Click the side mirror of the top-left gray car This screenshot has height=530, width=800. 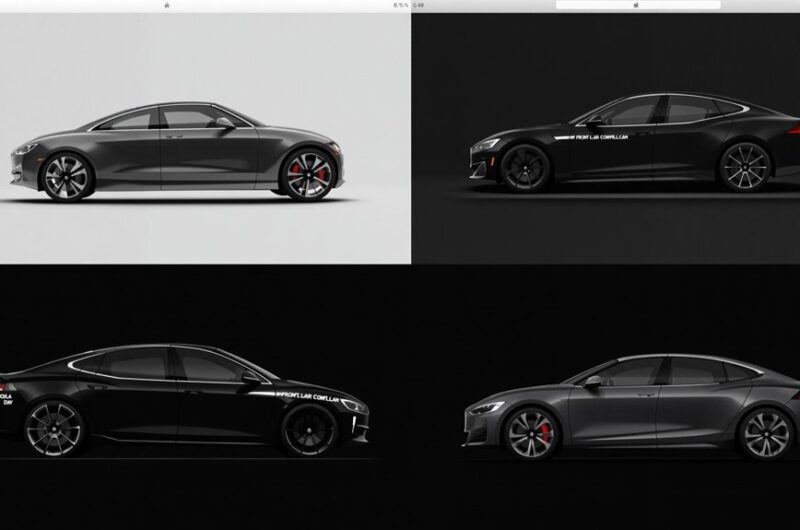[x=226, y=123]
